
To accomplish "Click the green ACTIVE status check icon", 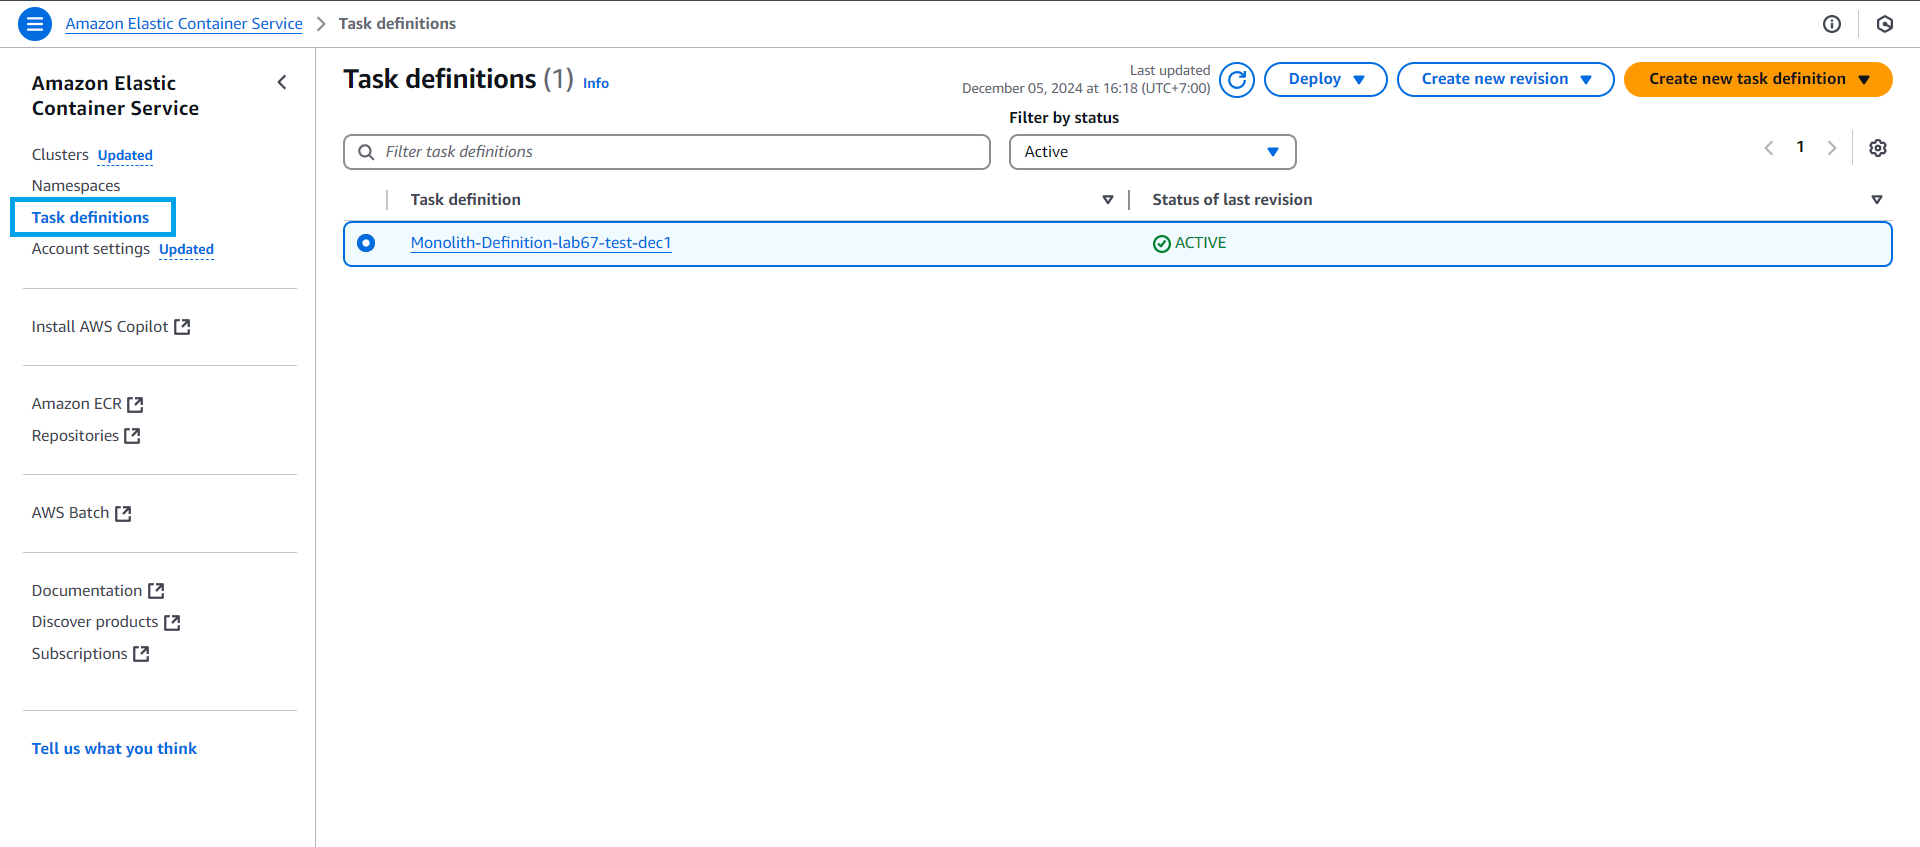I will coord(1161,244).
